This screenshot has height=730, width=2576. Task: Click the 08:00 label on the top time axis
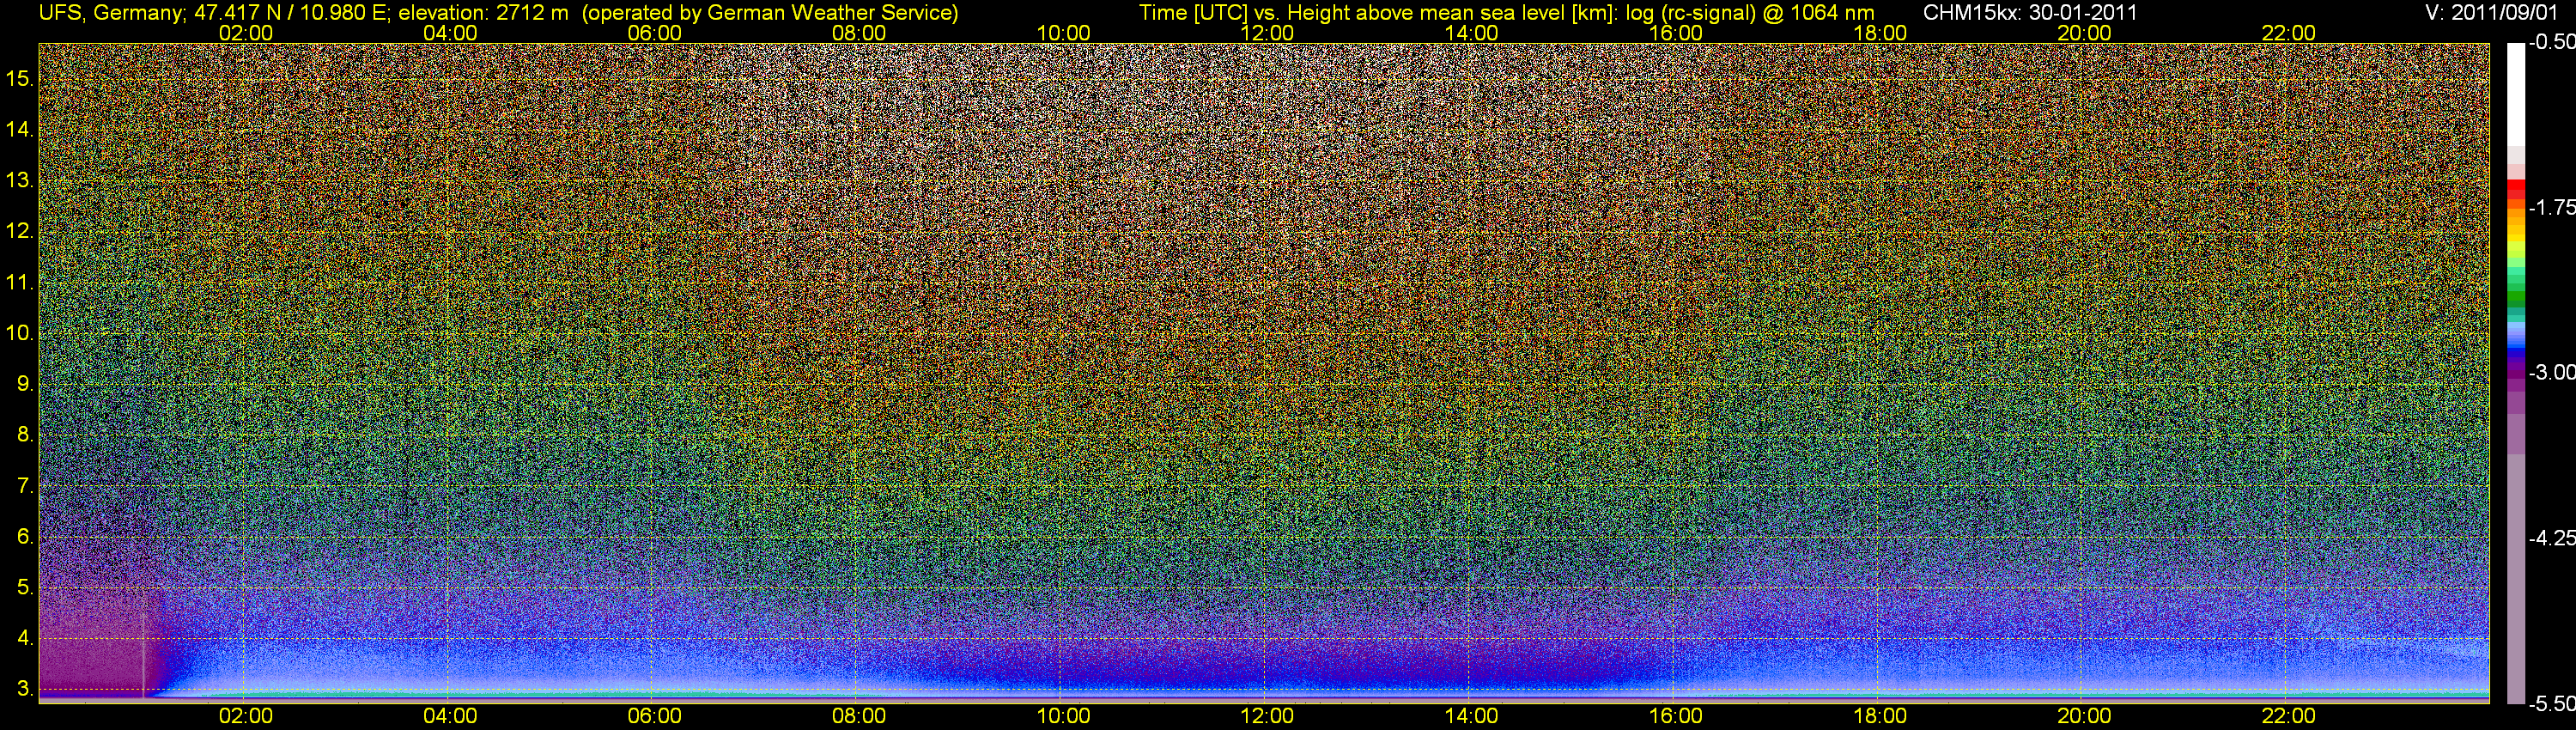tap(858, 33)
